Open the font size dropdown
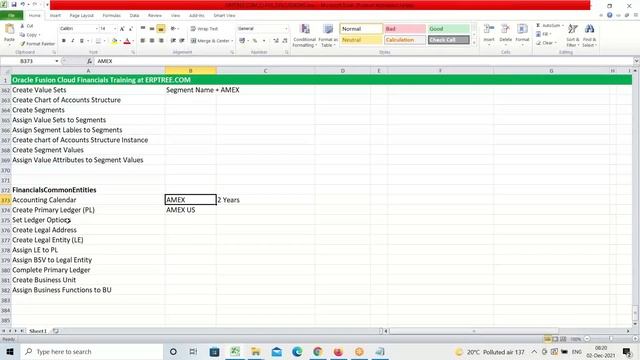 (115, 29)
